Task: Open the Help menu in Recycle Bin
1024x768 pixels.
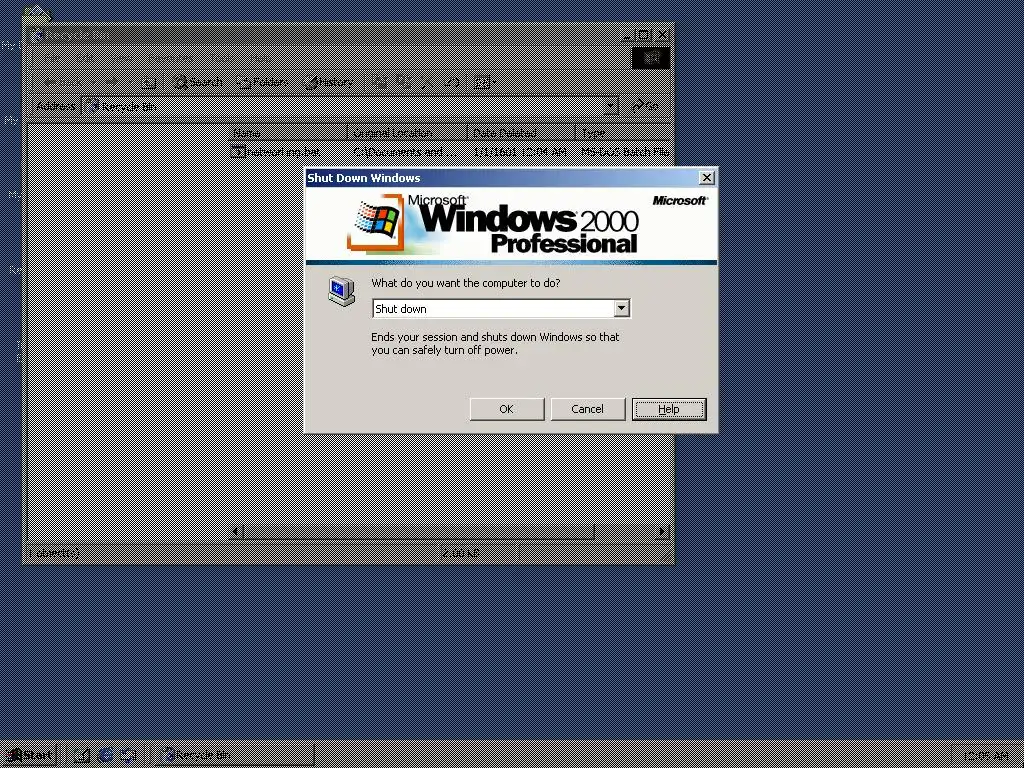Action: 260,58
